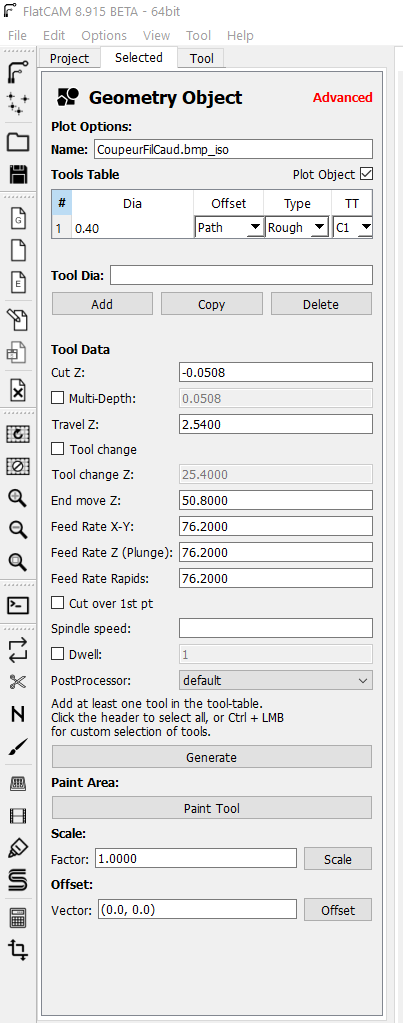The height and width of the screenshot is (1023, 403).
Task: Open the calculator tool icon
Action: click(x=18, y=919)
